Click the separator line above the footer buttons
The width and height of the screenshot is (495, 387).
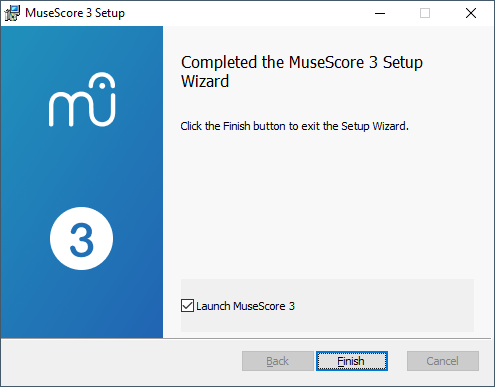coord(246,339)
